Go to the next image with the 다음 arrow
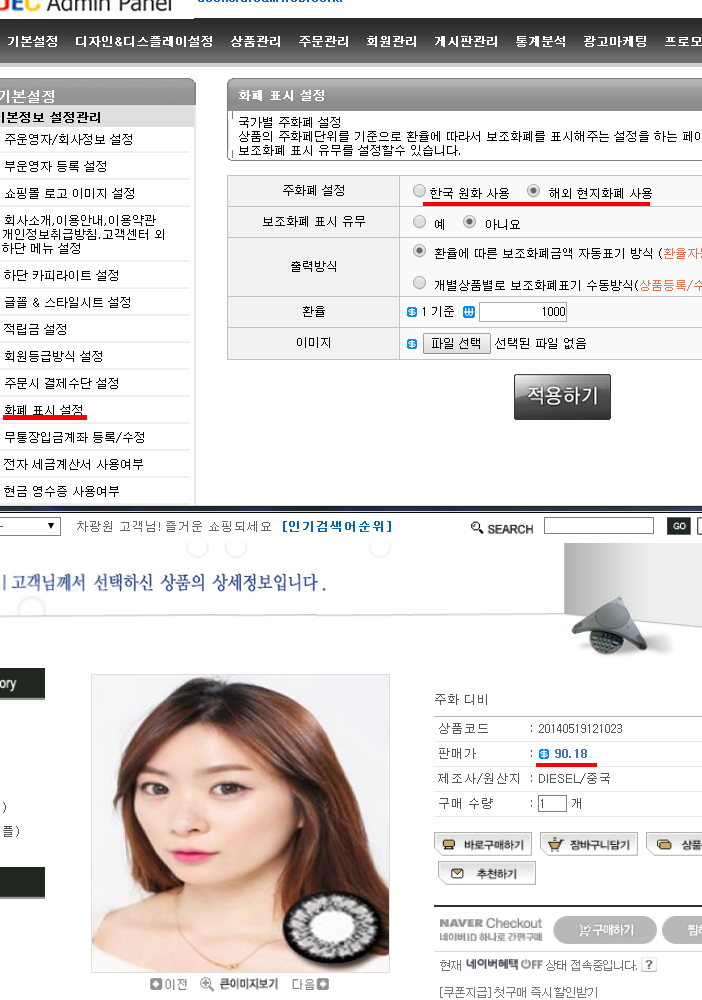 [323, 984]
